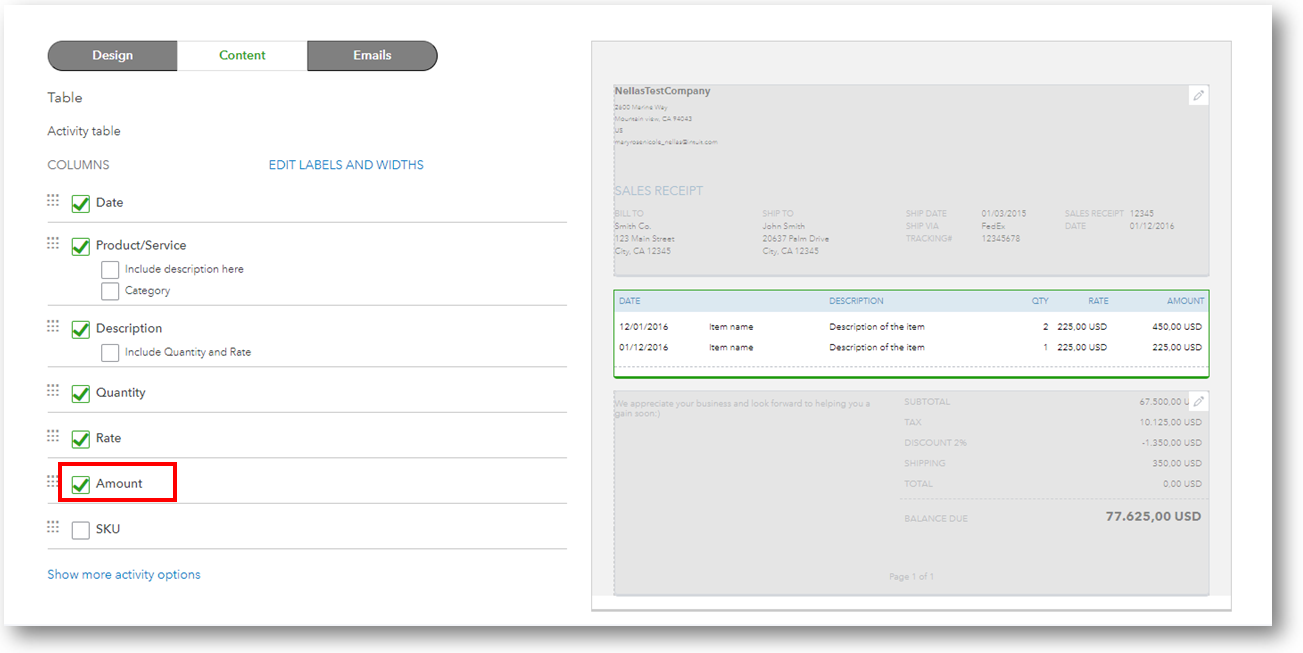The width and height of the screenshot is (1303, 653).
Task: Click the pencil edit icon on header section
Action: coord(1198,96)
